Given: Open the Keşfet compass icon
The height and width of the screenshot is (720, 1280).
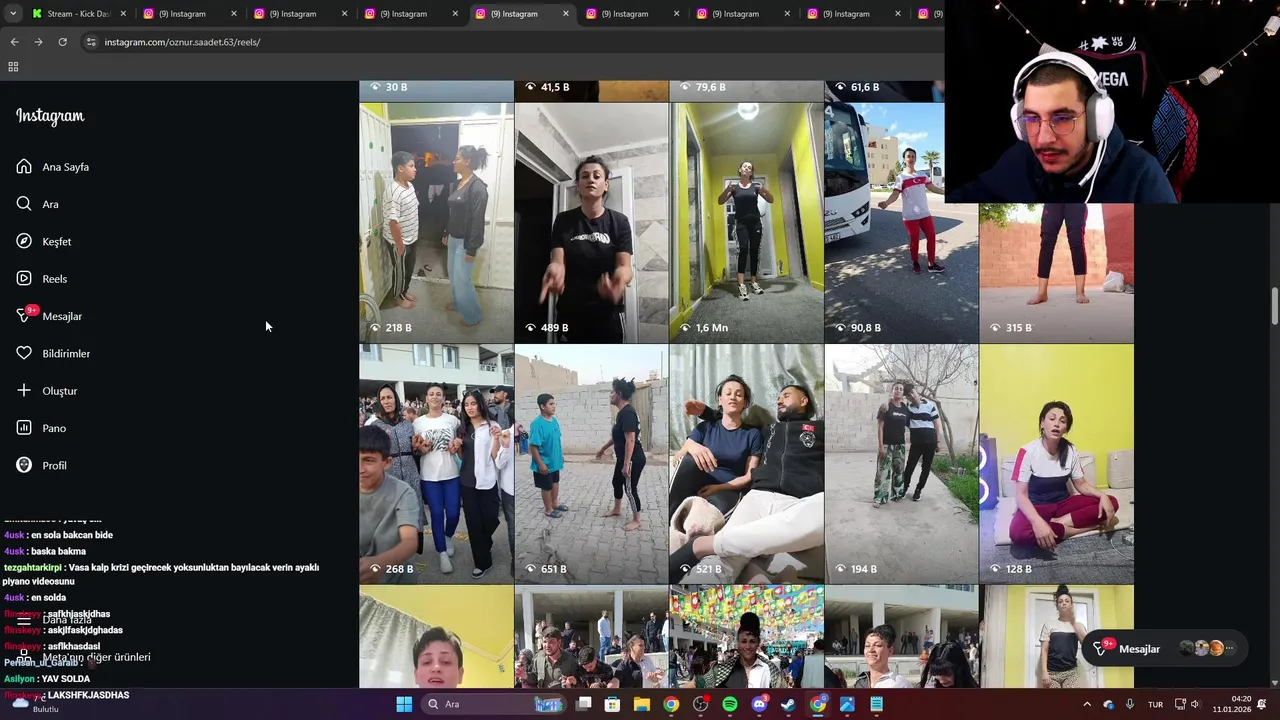Looking at the screenshot, I should tap(24, 241).
